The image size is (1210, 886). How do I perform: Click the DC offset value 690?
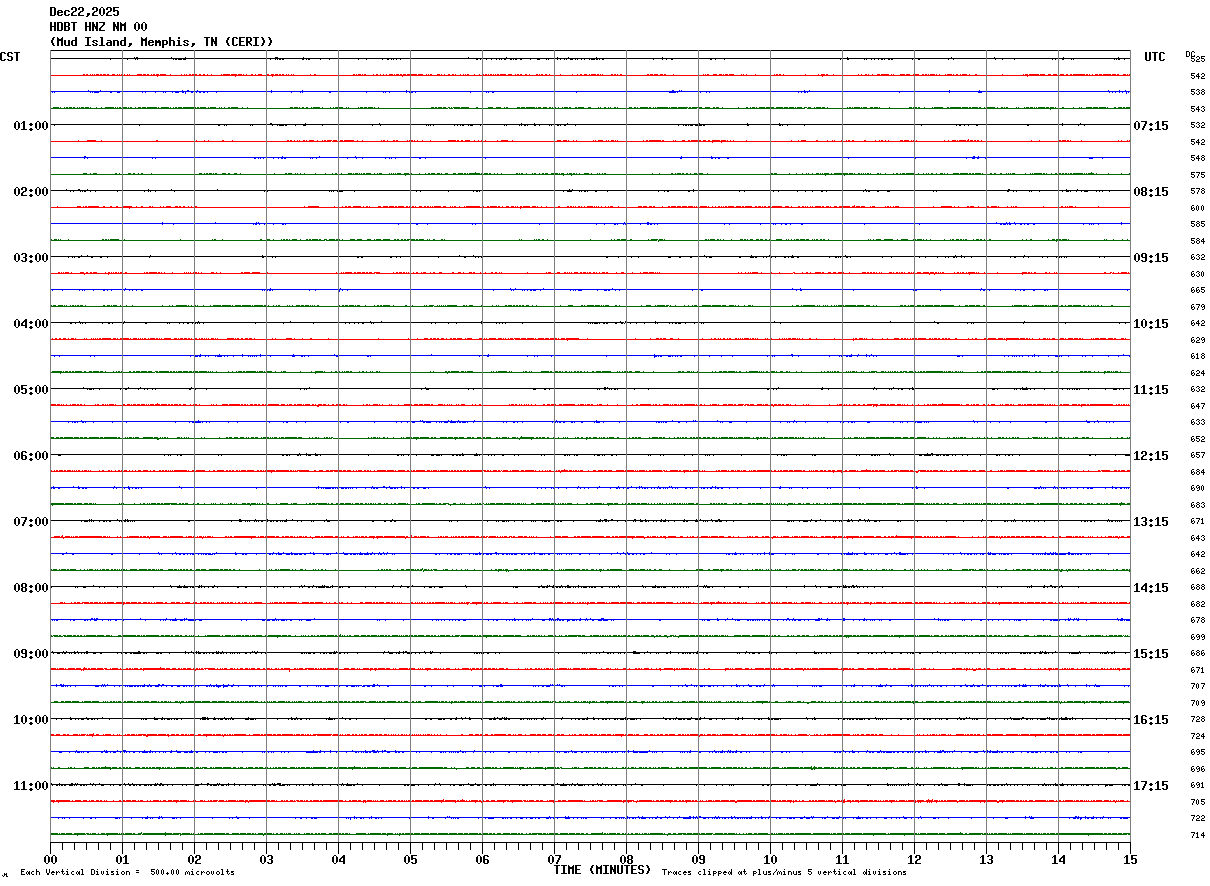click(1197, 489)
